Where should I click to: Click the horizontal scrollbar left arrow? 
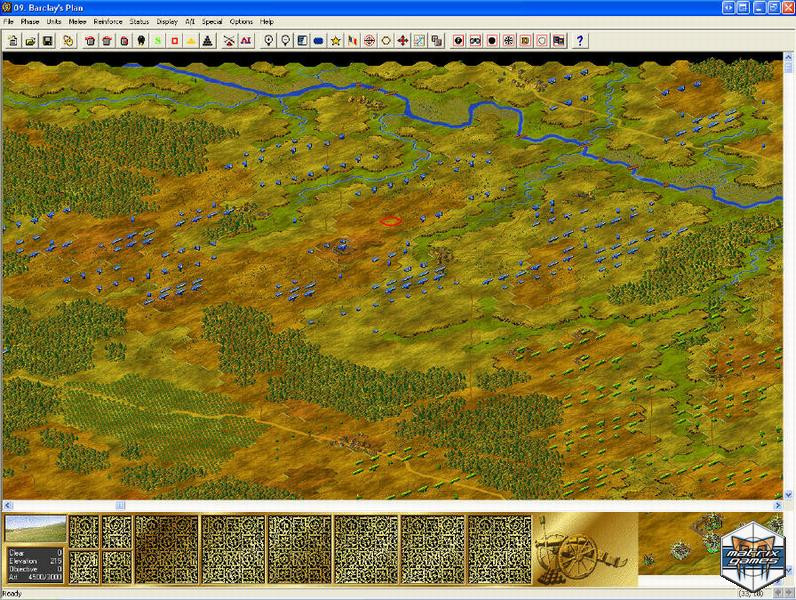point(7,505)
